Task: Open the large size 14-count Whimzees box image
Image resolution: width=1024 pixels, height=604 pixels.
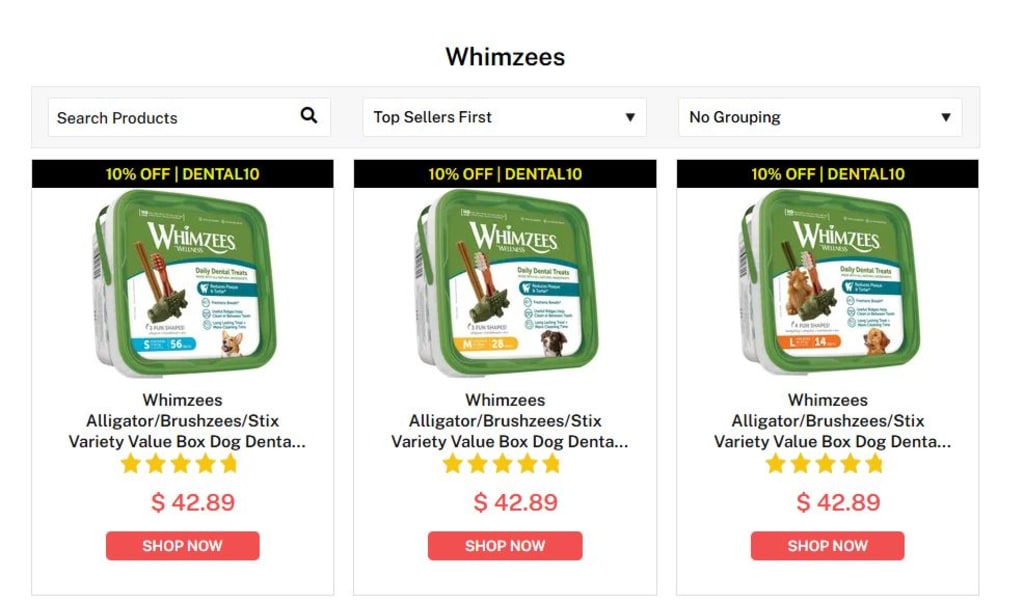Action: click(829, 283)
